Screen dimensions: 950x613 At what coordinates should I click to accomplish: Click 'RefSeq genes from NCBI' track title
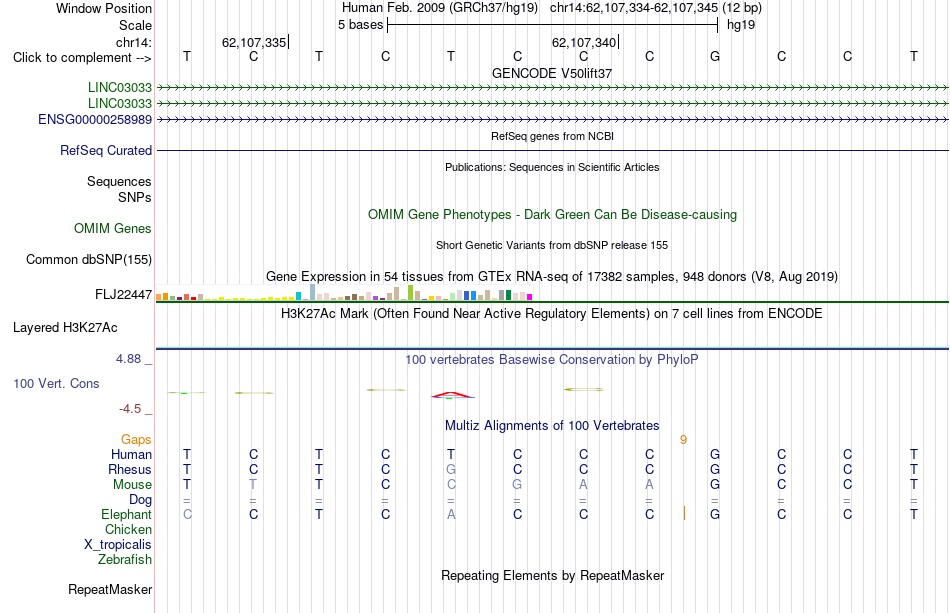point(552,136)
